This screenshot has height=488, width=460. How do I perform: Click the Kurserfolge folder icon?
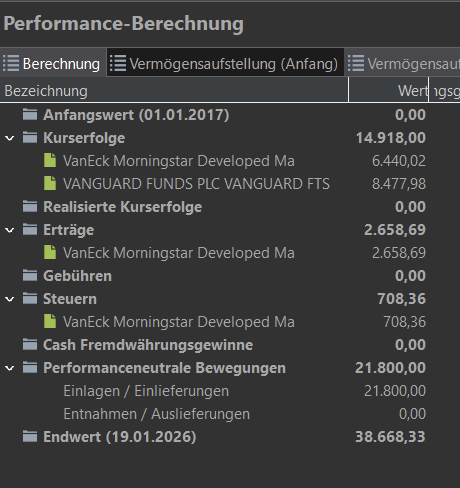click(x=30, y=137)
